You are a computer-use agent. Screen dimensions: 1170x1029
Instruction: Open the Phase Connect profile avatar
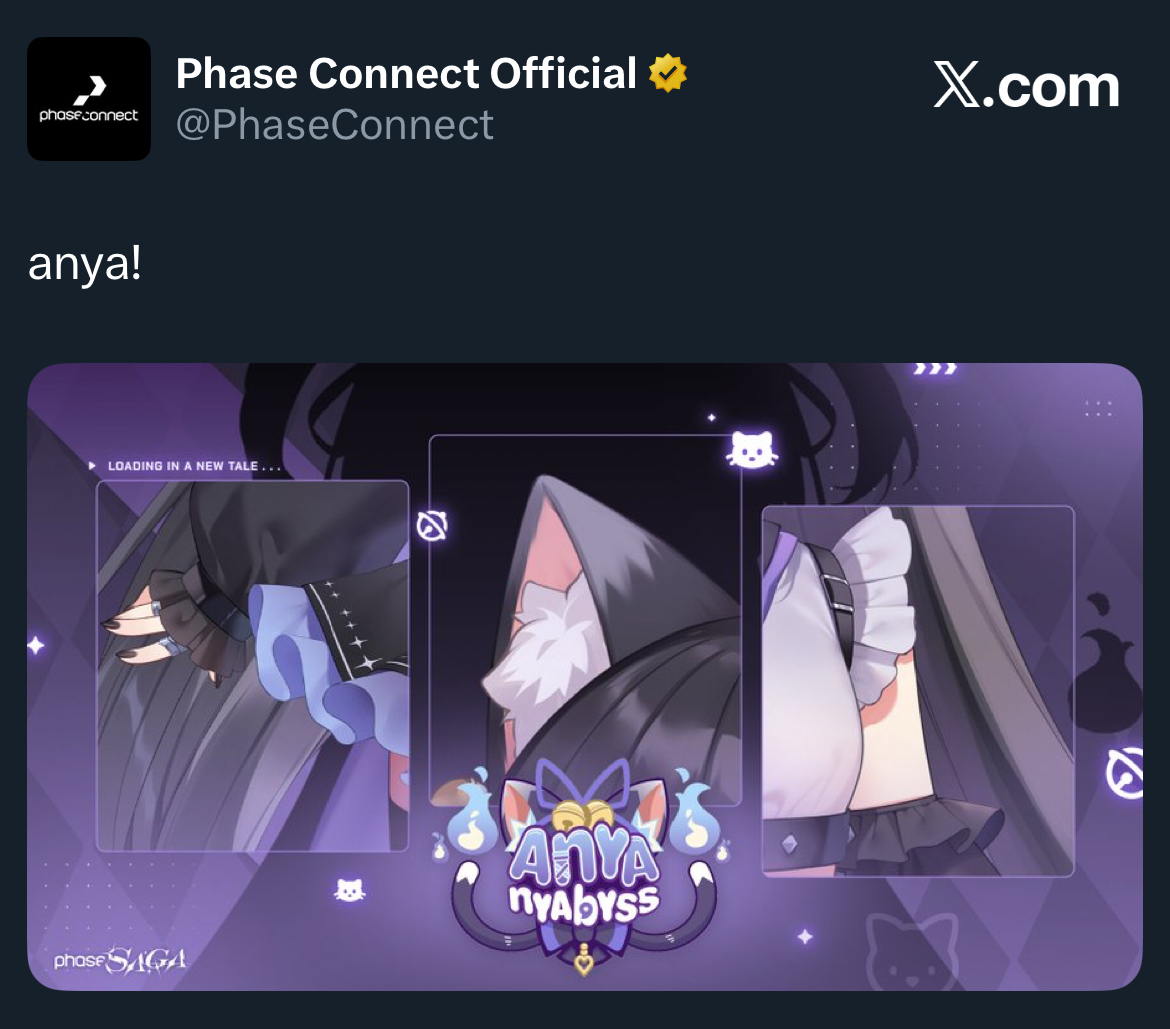pyautogui.click(x=89, y=99)
